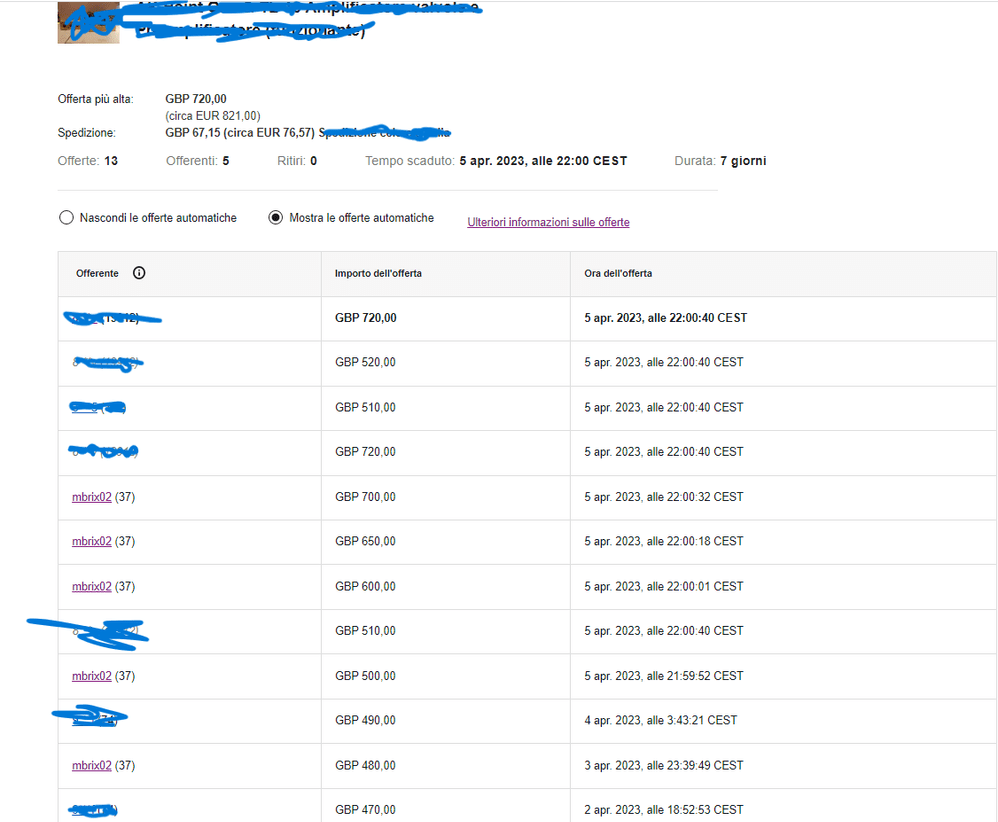Viewport: 998px width, 822px height.
Task: Select the 'GBP 480,00' bid amount
Action: [365, 765]
